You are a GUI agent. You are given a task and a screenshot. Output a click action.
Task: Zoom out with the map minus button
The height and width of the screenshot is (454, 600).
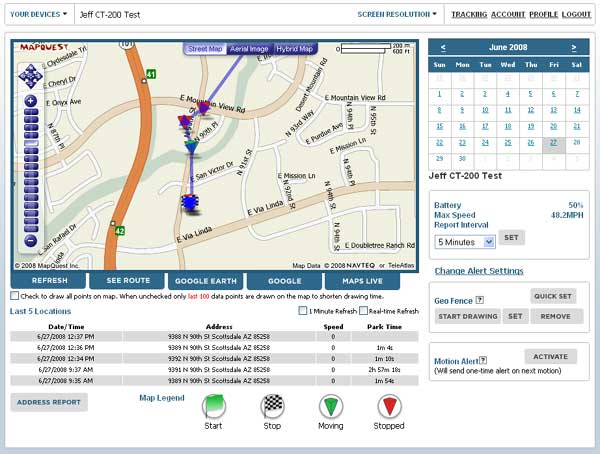coord(30,240)
